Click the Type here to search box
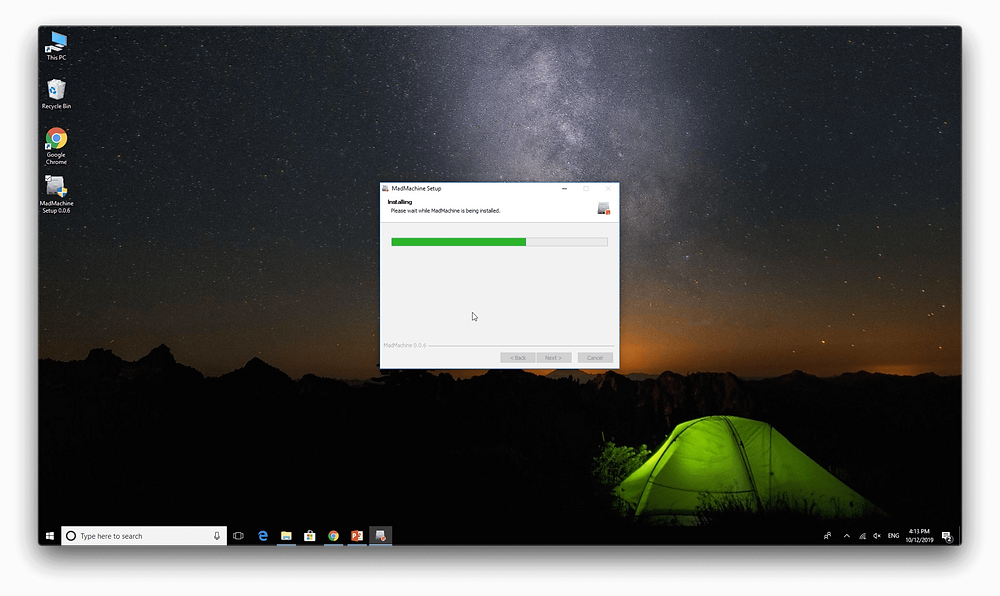The image size is (1000, 596). (x=144, y=536)
